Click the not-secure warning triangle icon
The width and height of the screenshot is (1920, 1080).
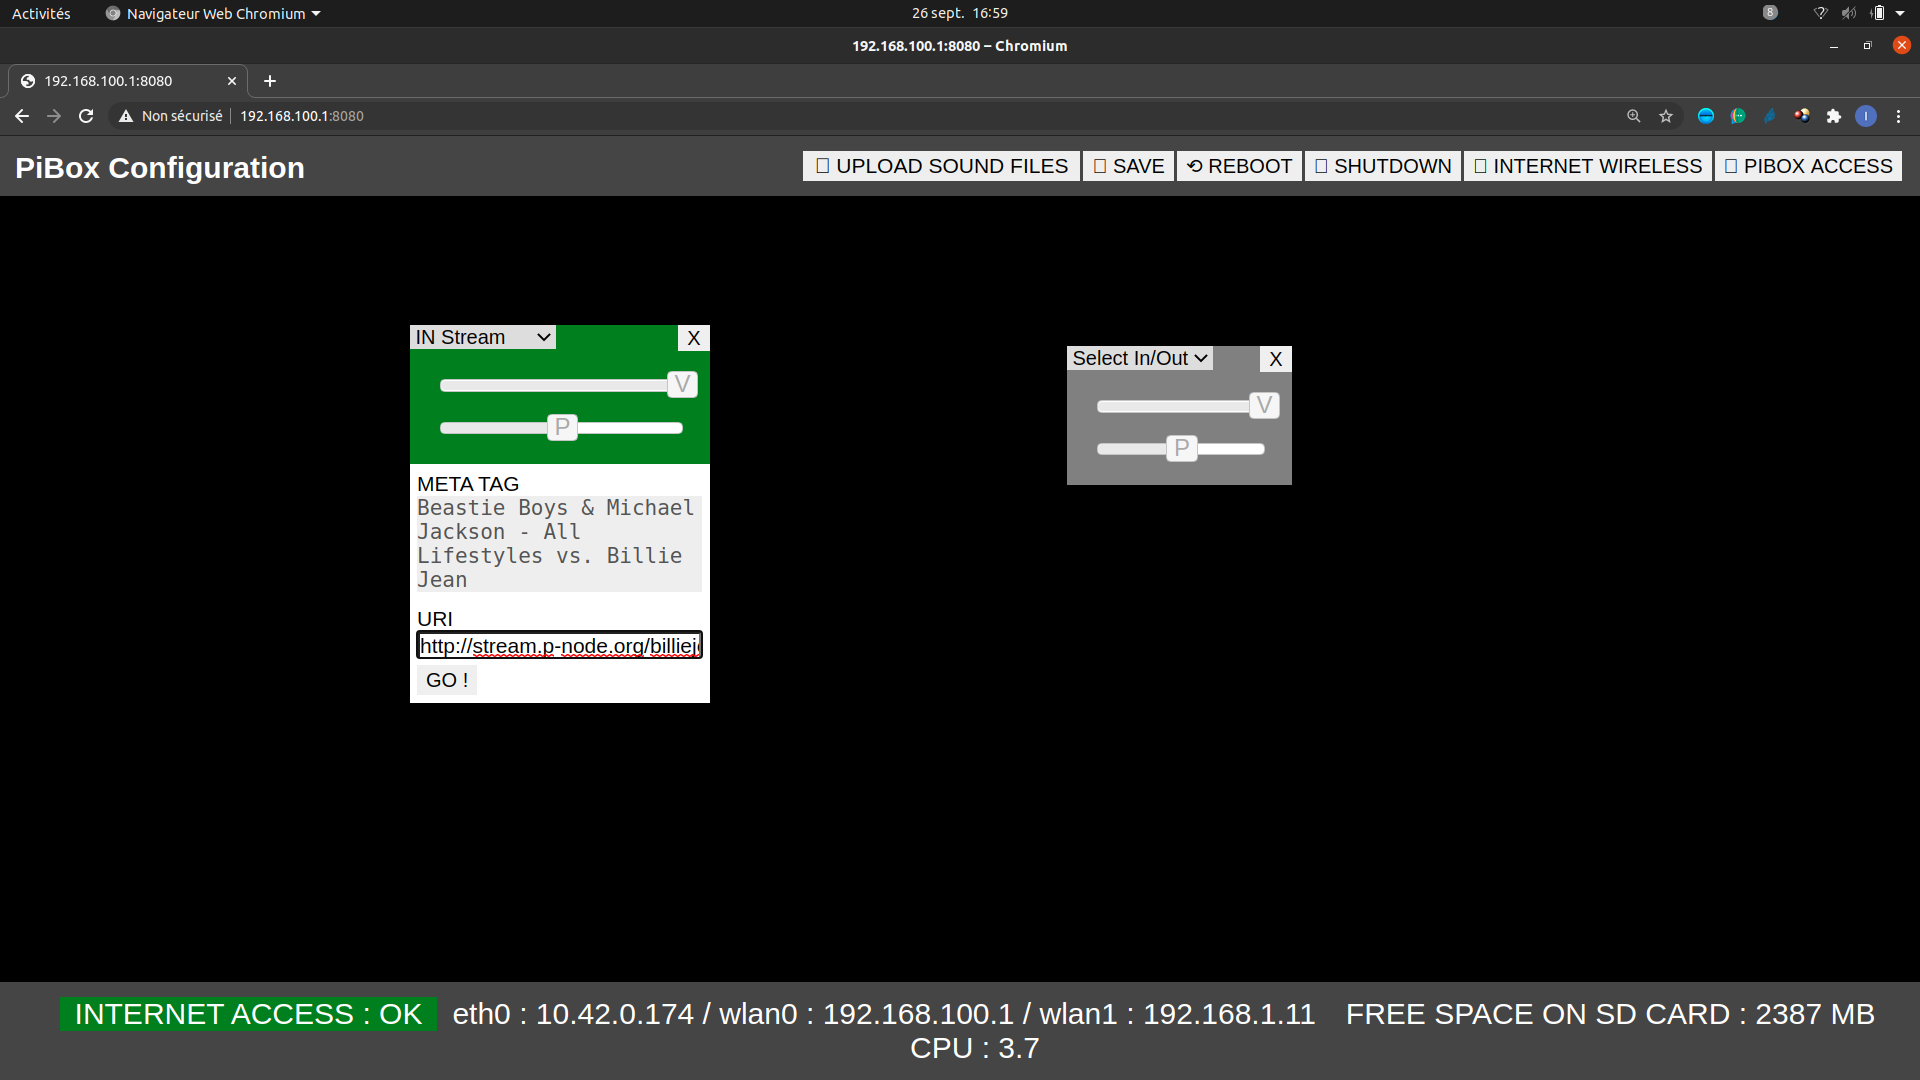click(x=126, y=116)
